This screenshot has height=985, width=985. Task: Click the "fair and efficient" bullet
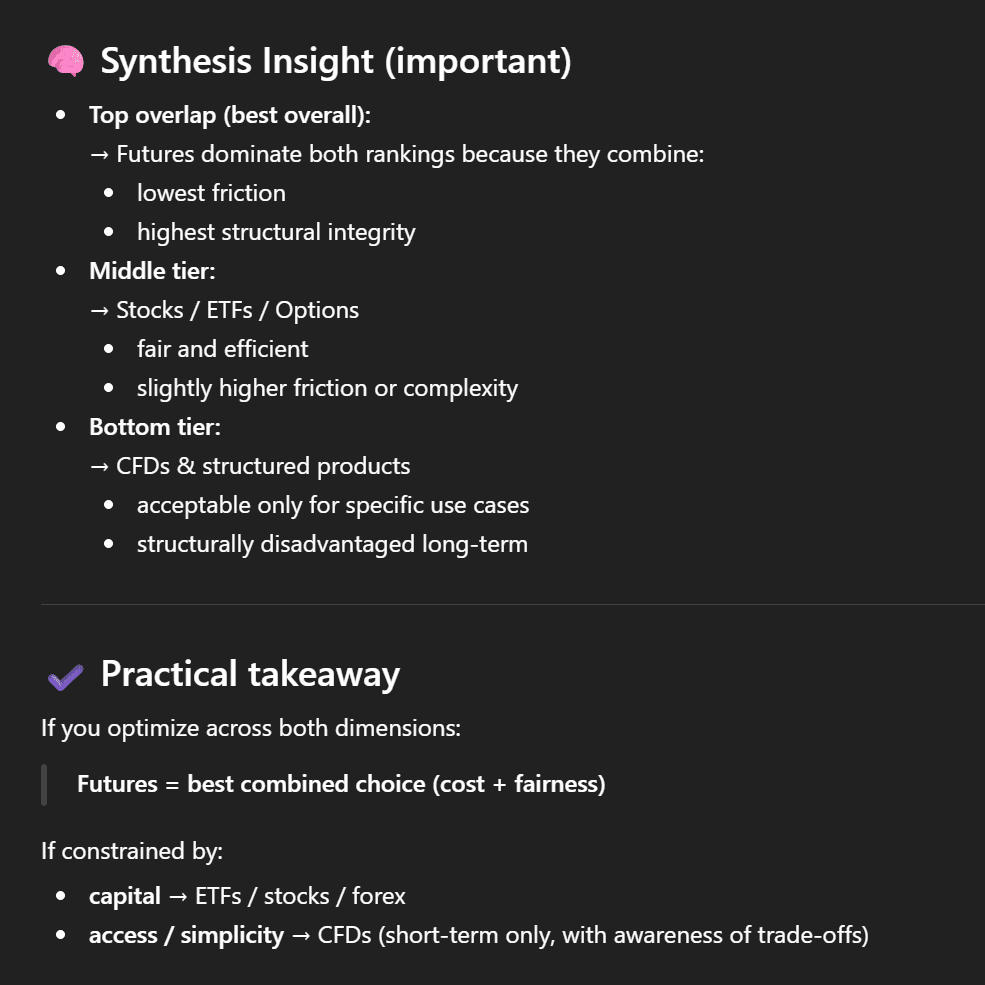pyautogui.click(x=222, y=349)
